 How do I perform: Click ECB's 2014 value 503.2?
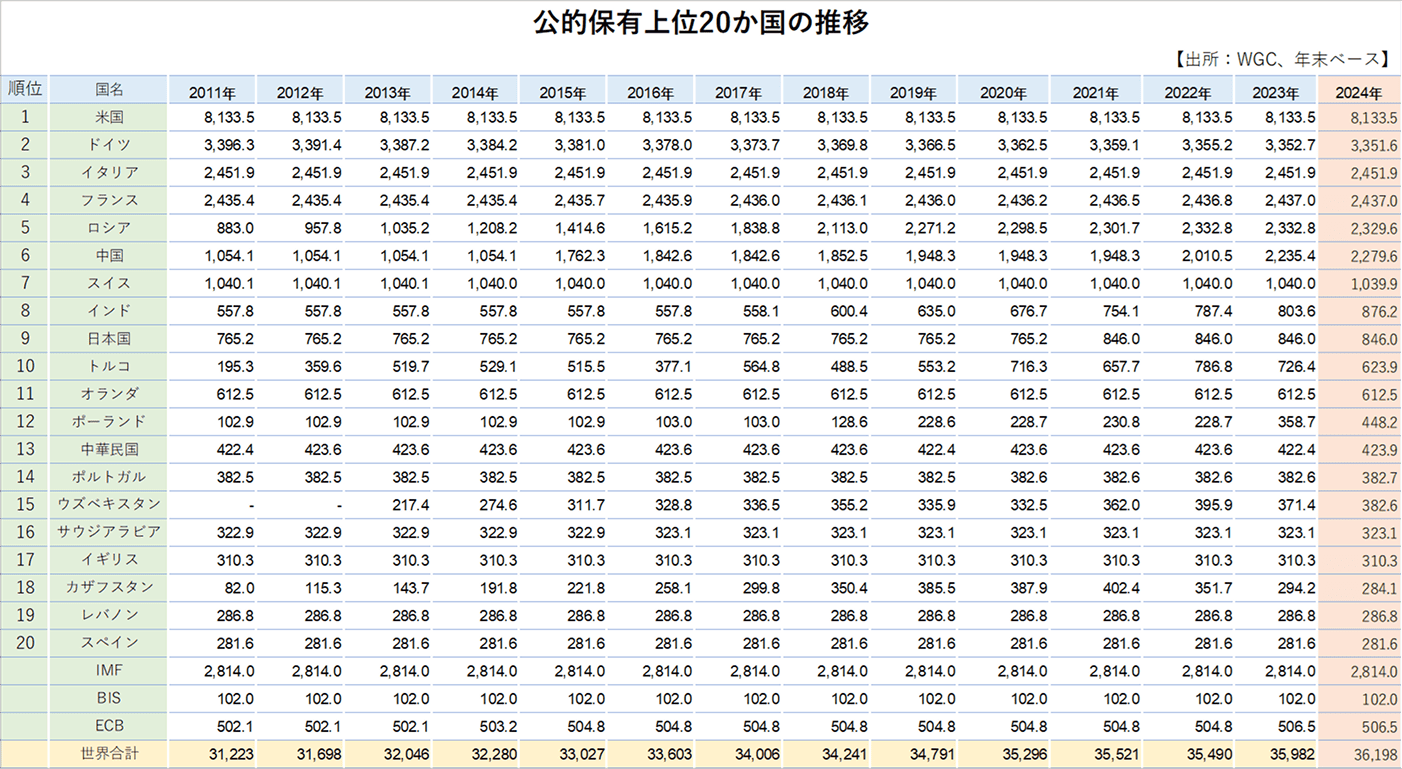pyautogui.click(x=499, y=726)
